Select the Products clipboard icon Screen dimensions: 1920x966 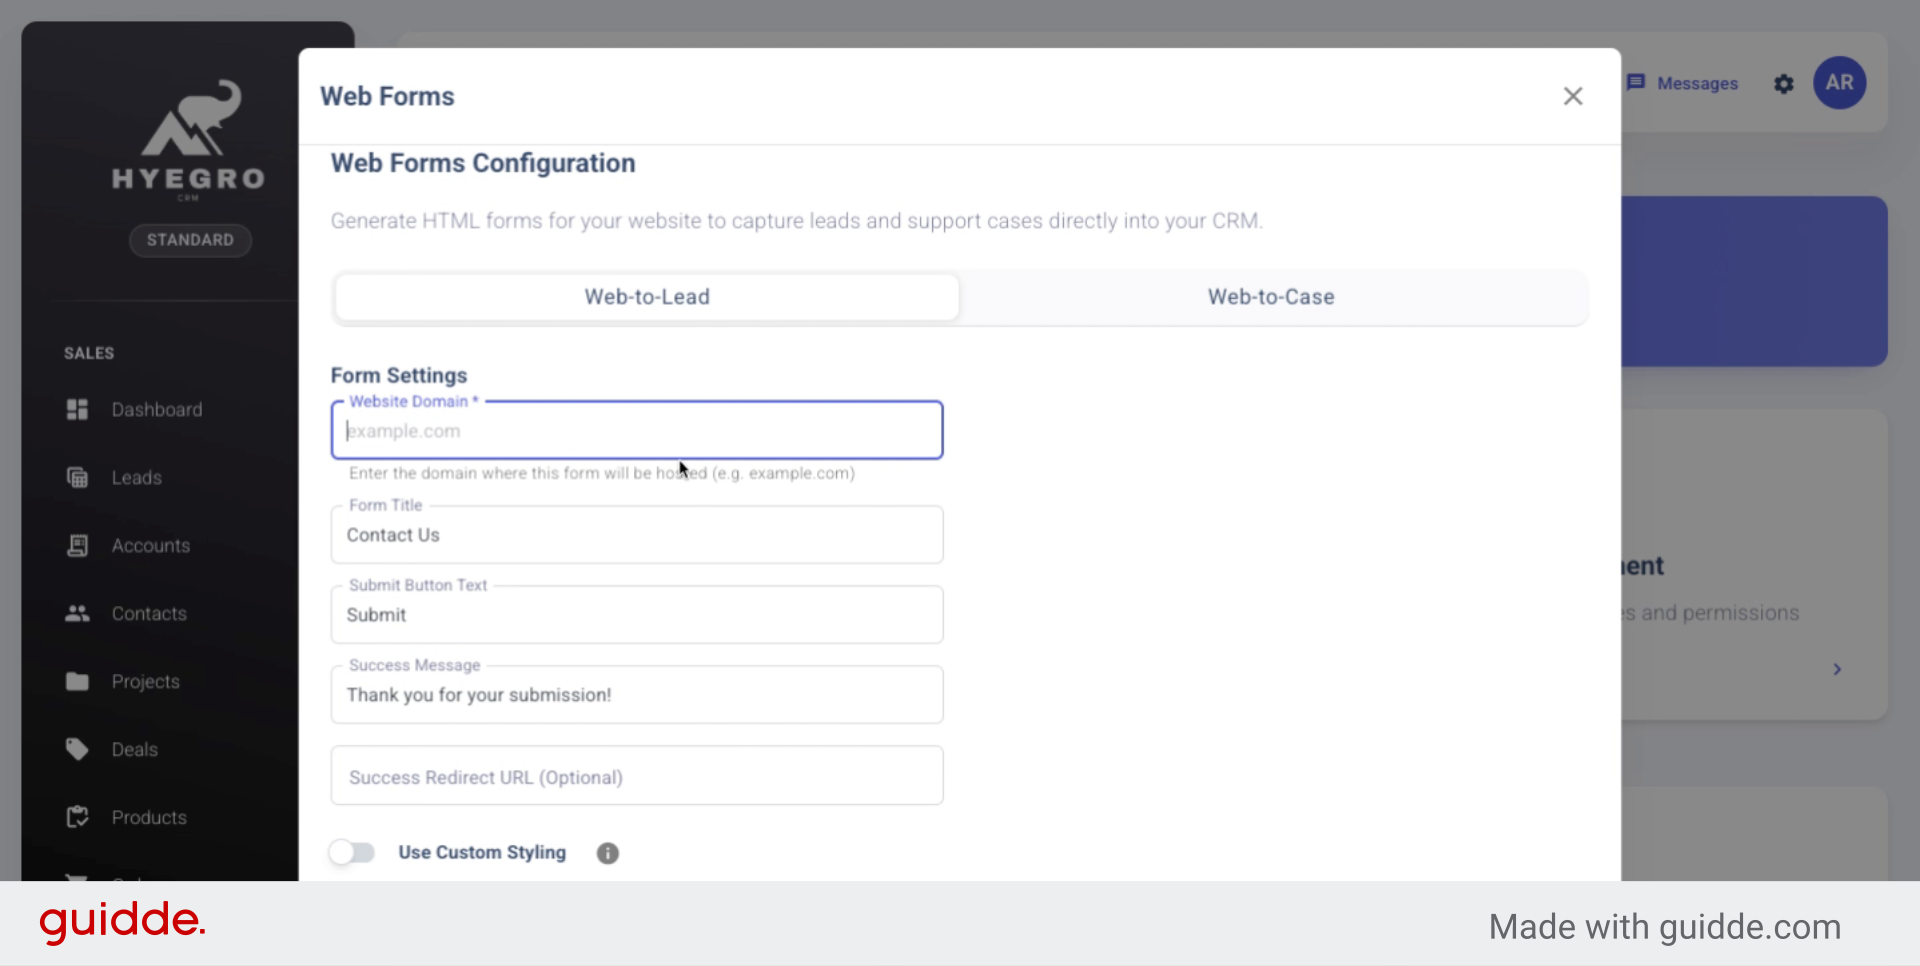77,817
